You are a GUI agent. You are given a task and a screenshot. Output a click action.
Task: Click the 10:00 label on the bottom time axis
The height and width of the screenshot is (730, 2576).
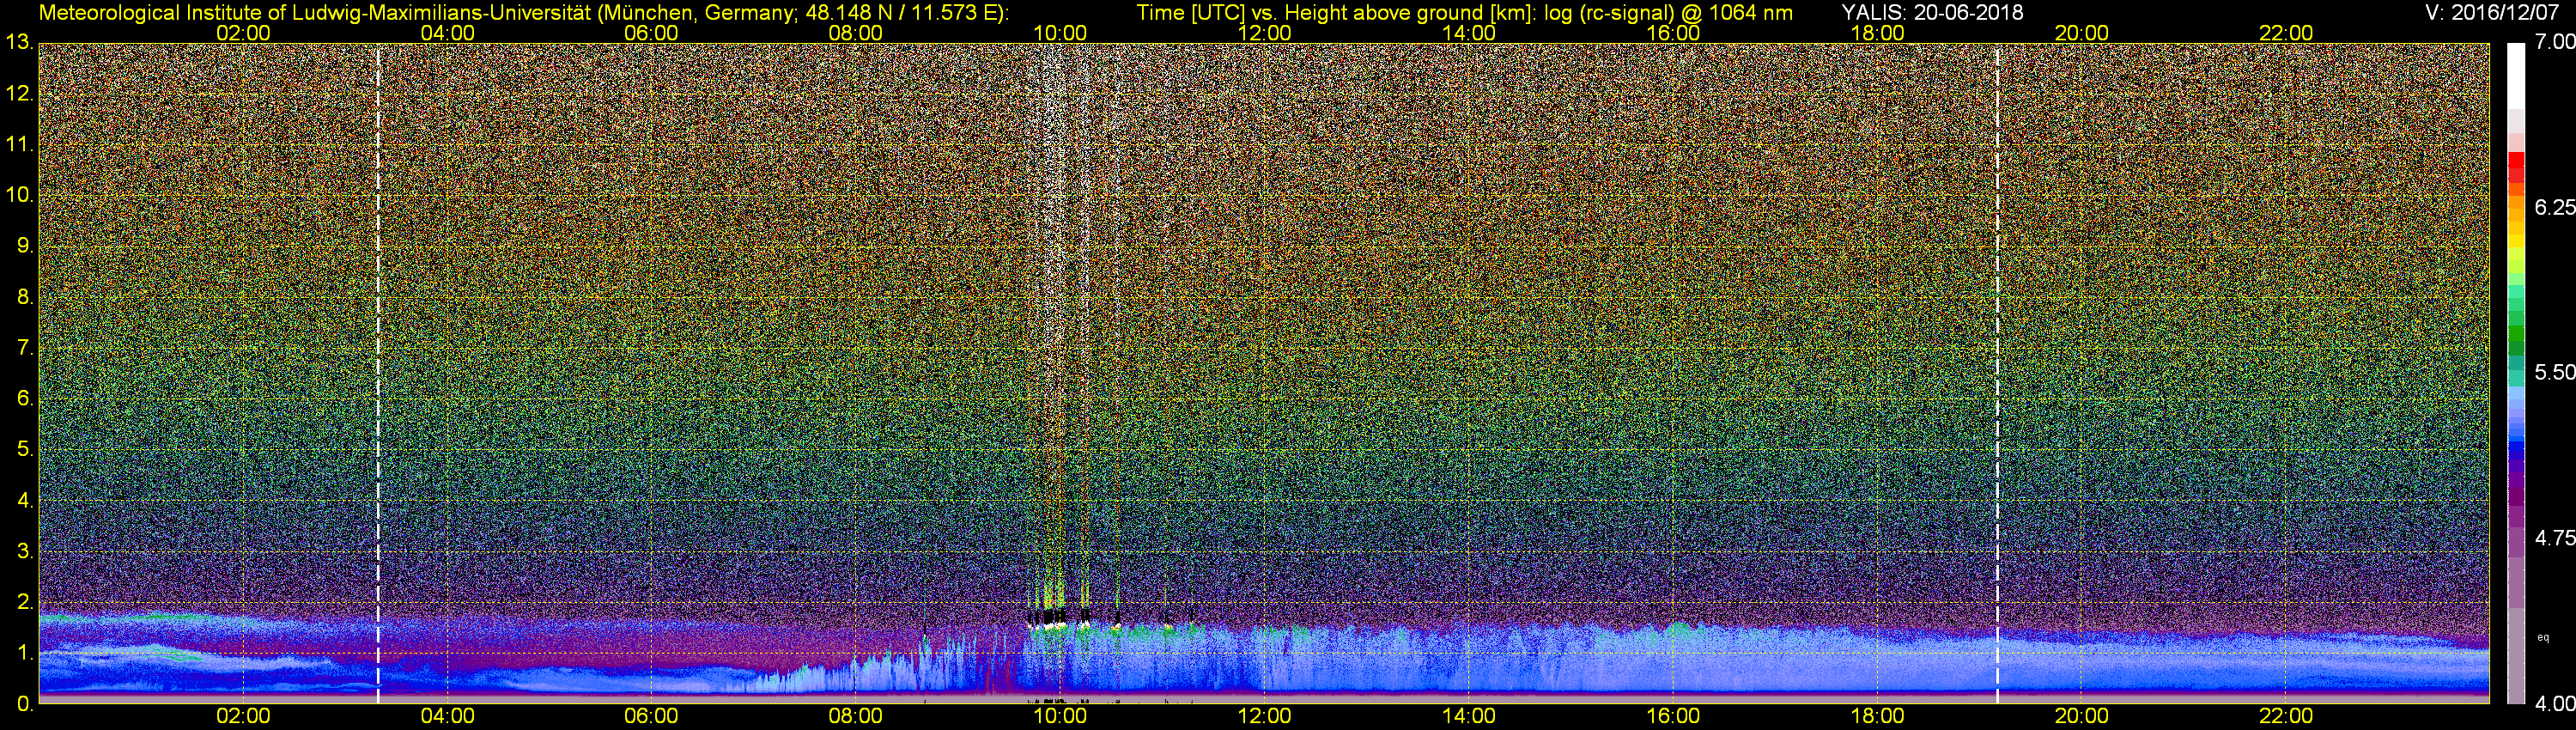1060,716
